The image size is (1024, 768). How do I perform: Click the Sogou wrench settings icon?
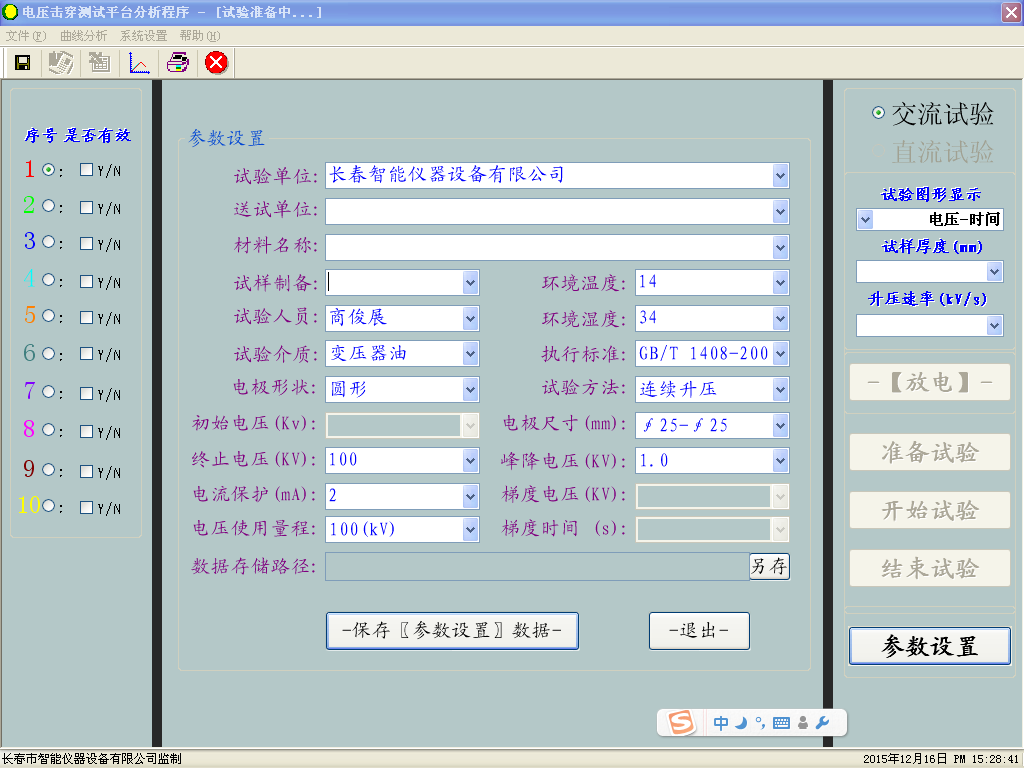click(x=823, y=723)
